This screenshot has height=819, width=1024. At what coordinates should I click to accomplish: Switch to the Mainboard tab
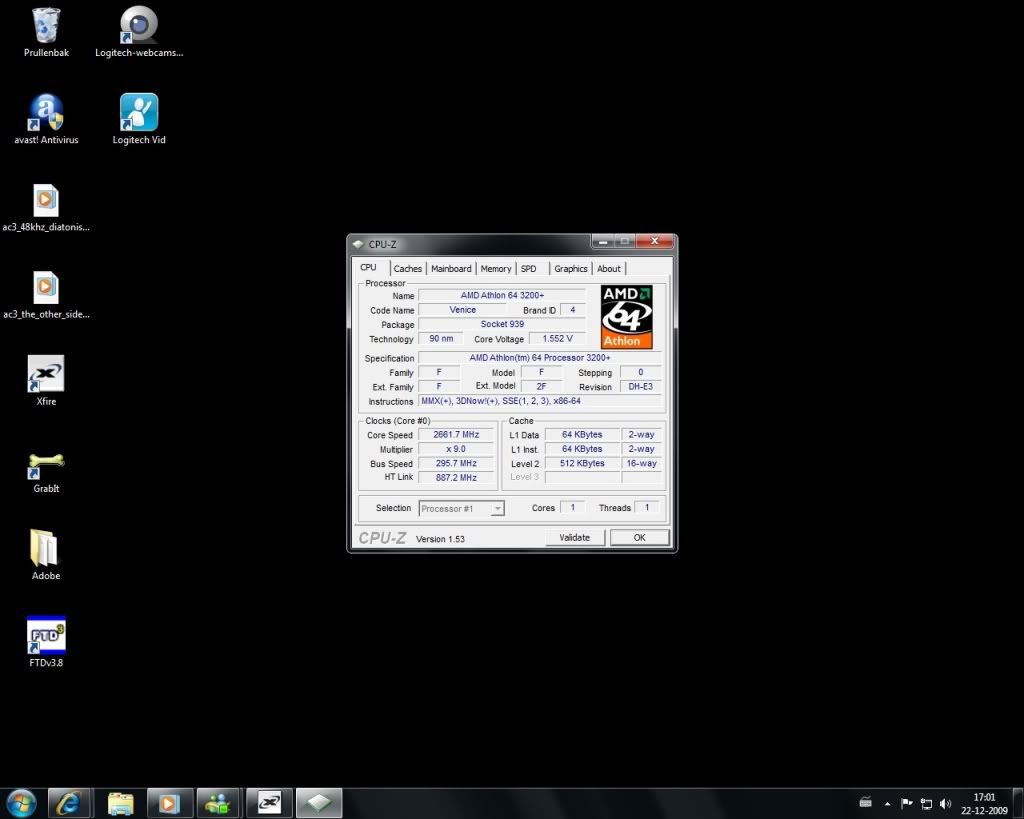[451, 268]
